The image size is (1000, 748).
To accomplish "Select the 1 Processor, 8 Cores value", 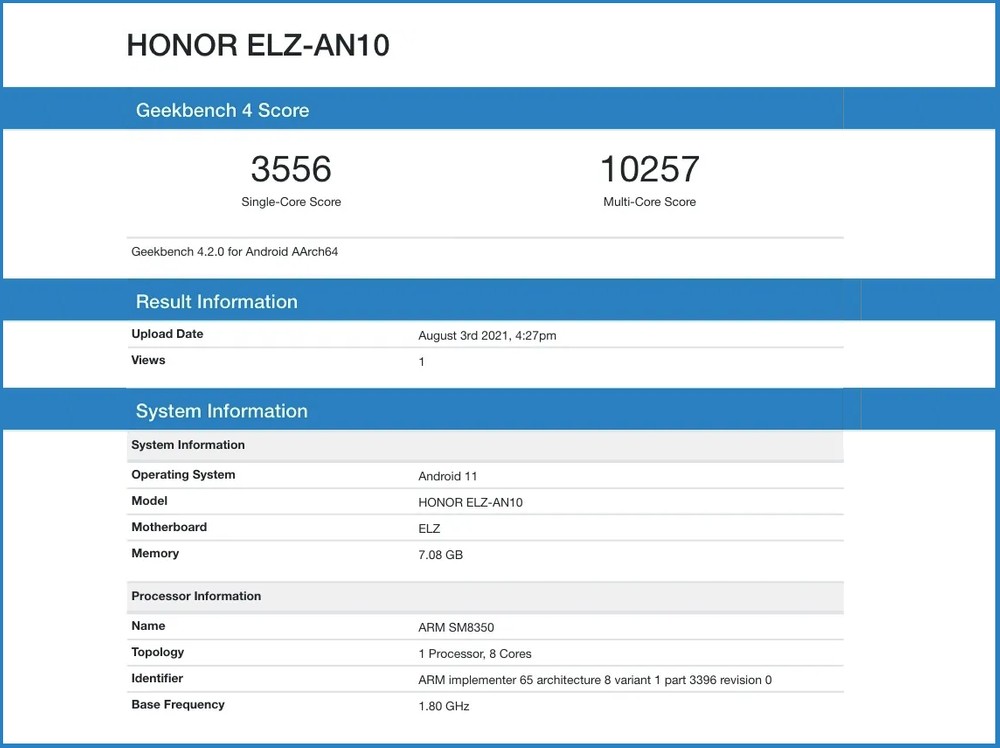I will [x=475, y=654].
